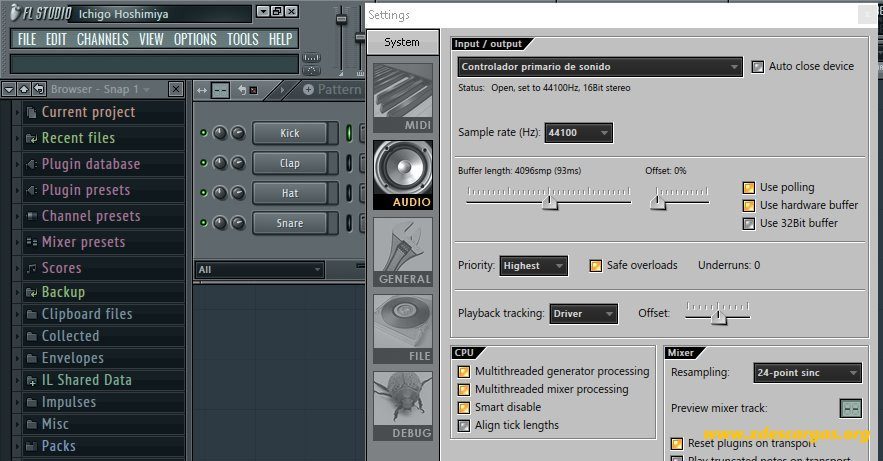Image resolution: width=883 pixels, height=461 pixels.
Task: Click the Recent files folder icon
Action: pyautogui.click(x=32, y=138)
